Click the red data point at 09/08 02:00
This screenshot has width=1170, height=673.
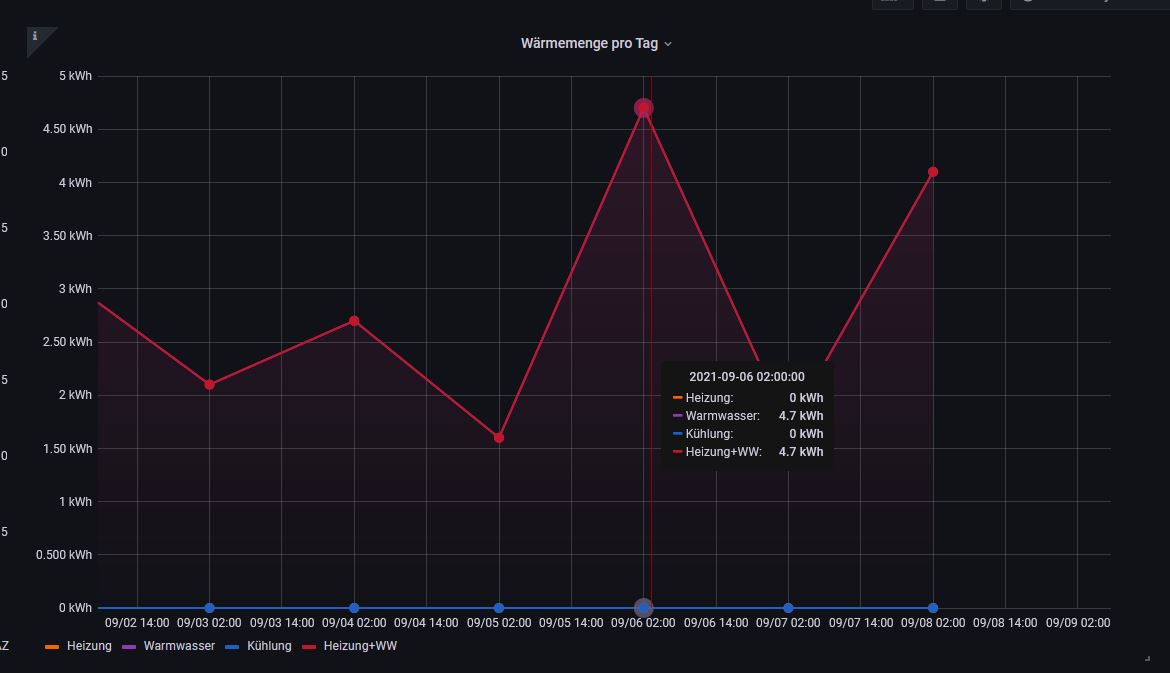(x=933, y=172)
